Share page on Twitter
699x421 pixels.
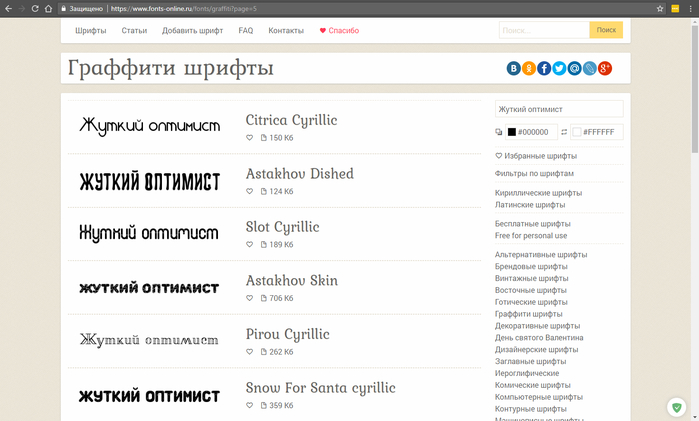pos(559,68)
